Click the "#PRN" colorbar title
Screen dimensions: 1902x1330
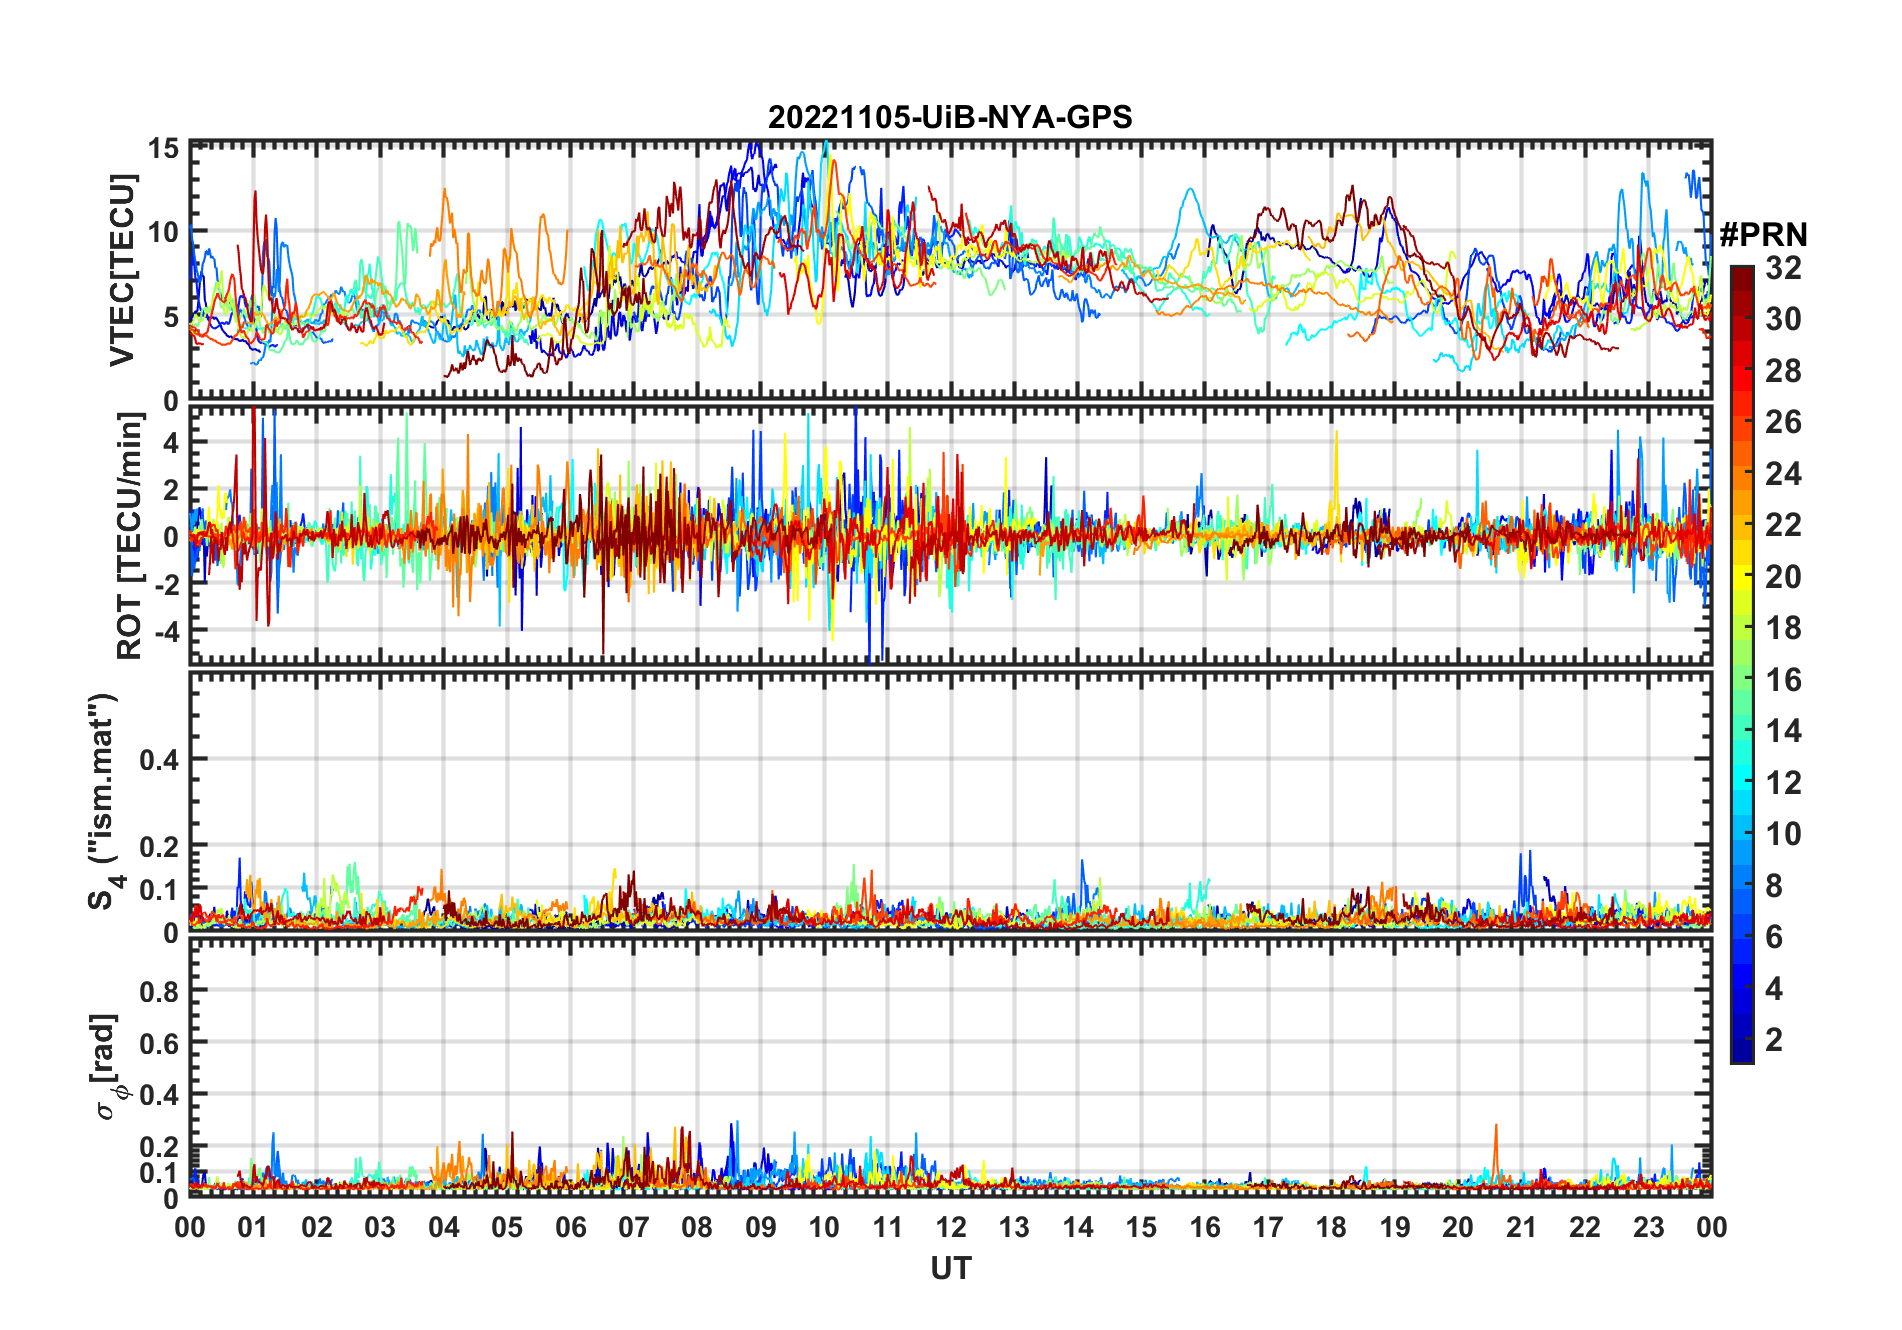point(1763,235)
